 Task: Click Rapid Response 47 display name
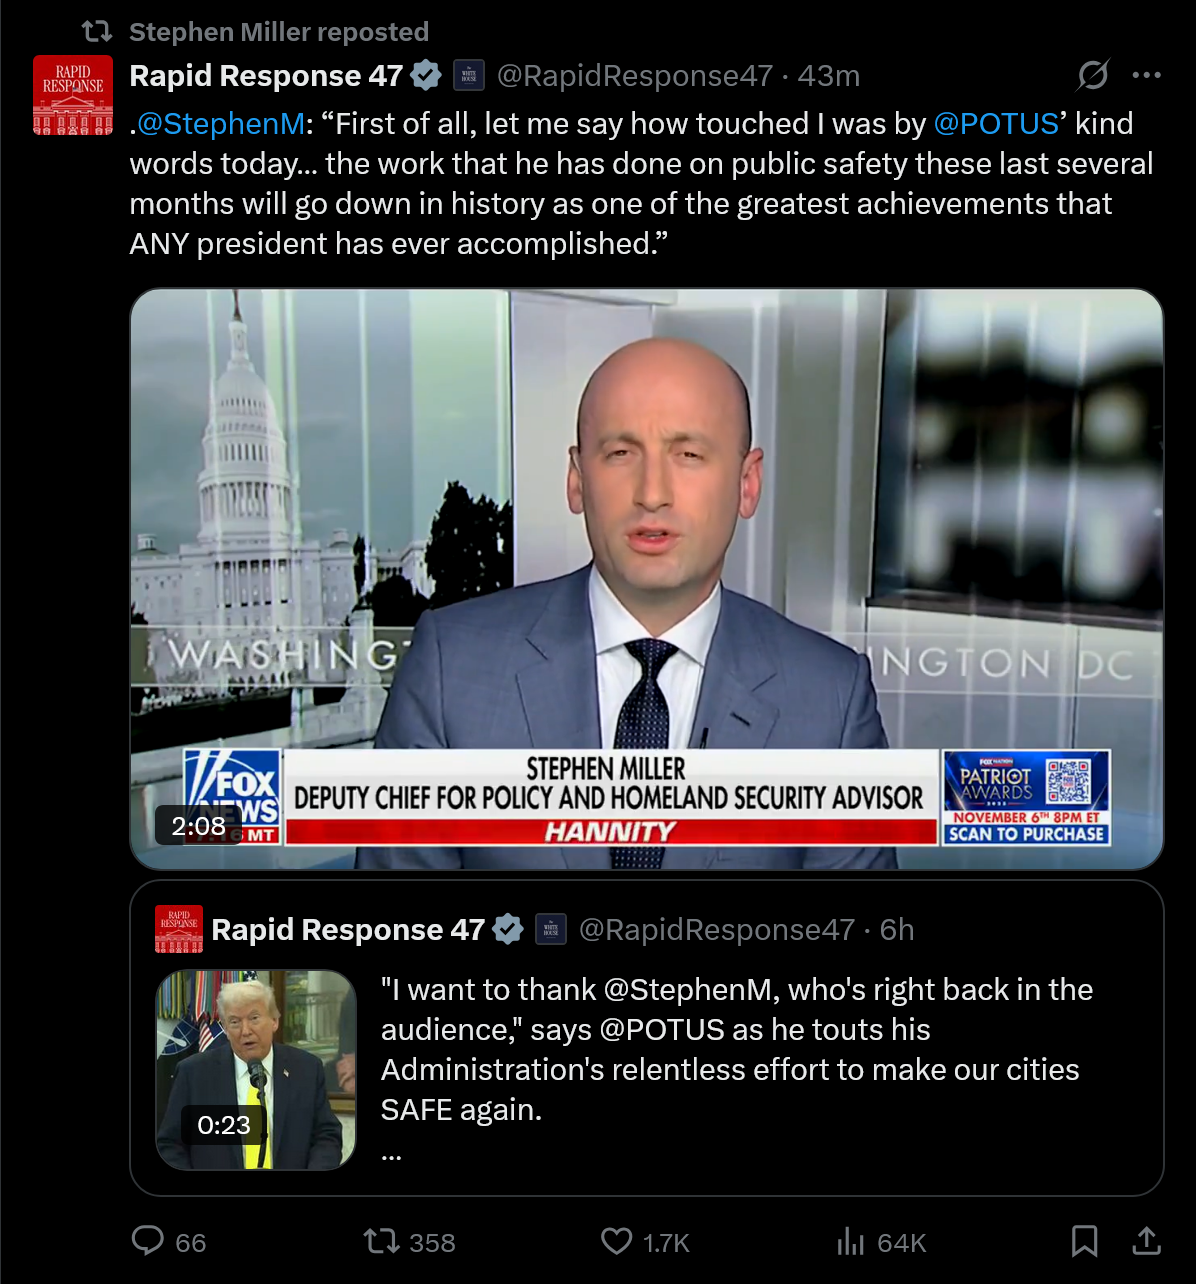click(266, 76)
